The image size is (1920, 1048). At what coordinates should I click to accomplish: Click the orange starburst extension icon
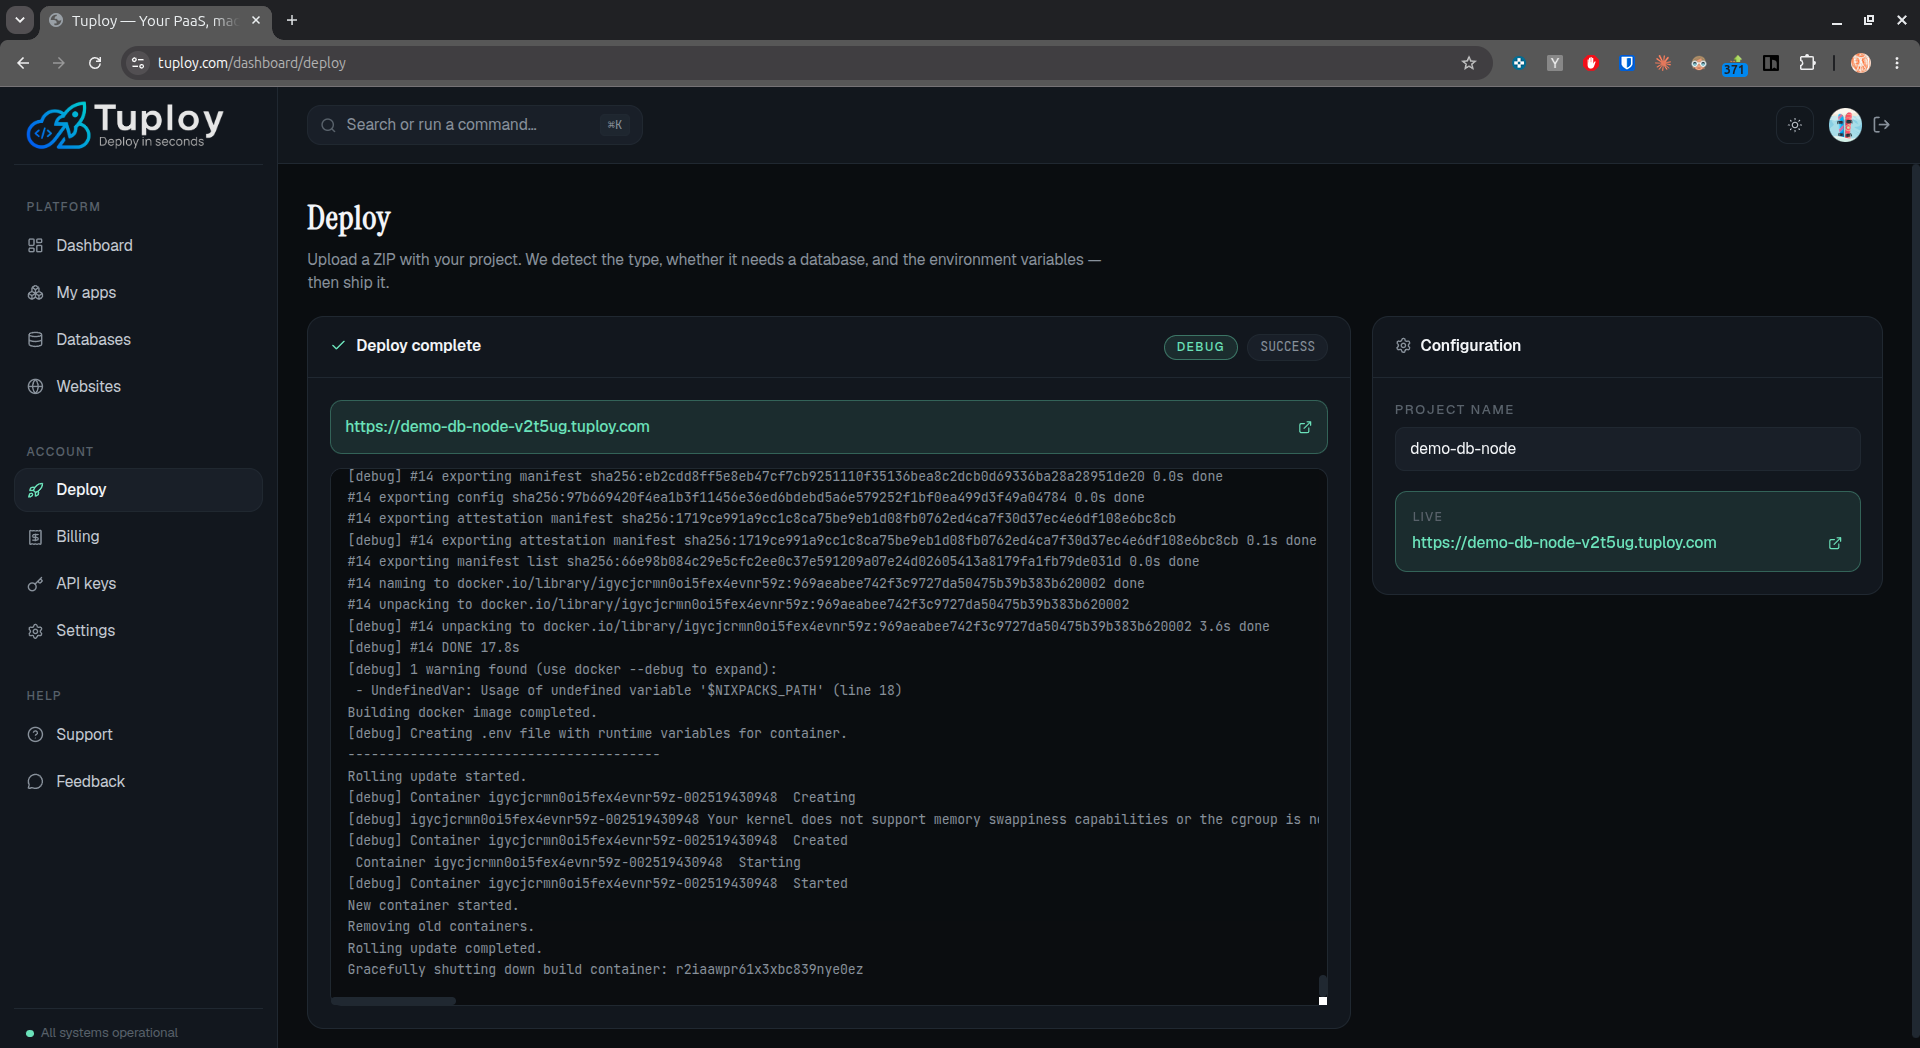(1663, 63)
